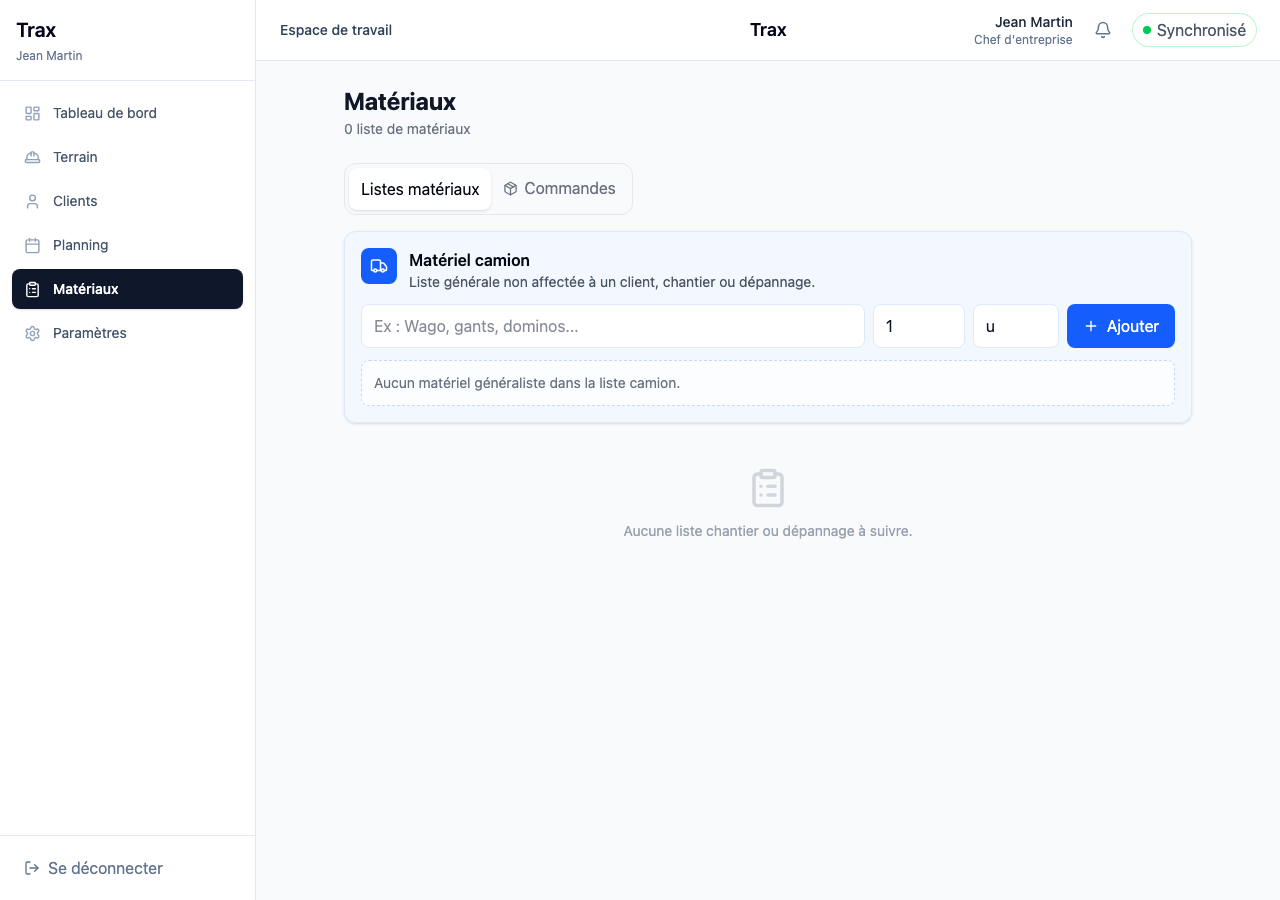
Task: Switch to the Commandes tab
Action: click(x=560, y=189)
